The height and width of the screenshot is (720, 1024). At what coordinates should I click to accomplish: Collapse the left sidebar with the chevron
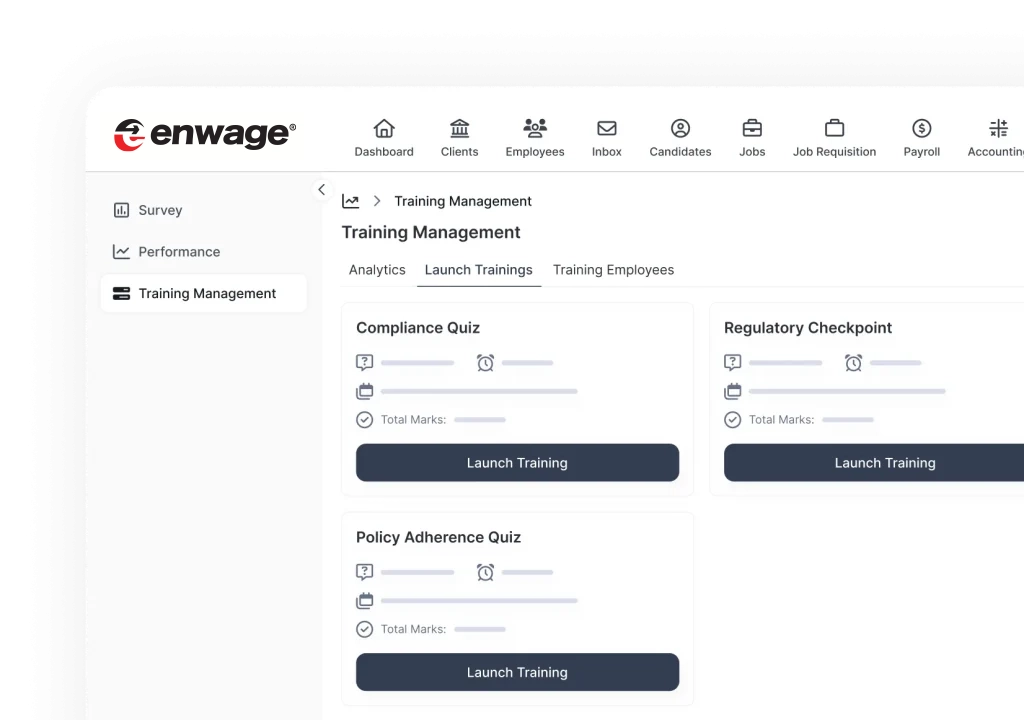pos(321,189)
